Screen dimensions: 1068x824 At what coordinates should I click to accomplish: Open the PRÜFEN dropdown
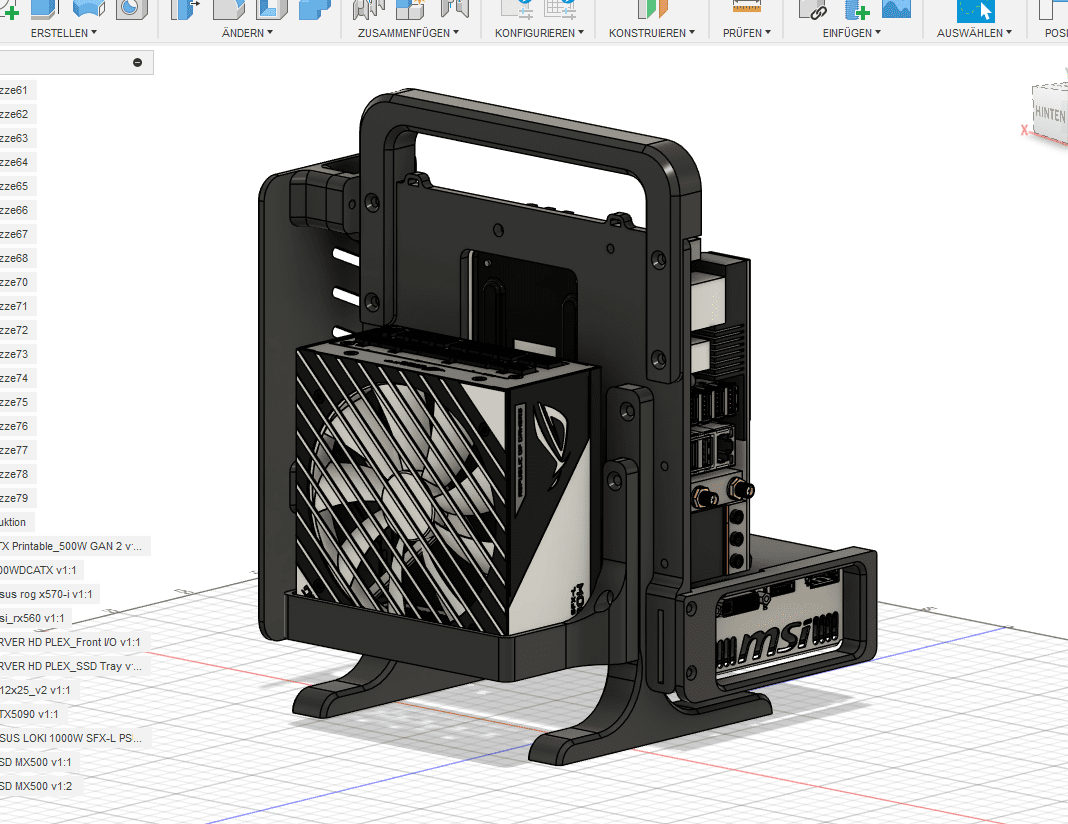(x=747, y=33)
